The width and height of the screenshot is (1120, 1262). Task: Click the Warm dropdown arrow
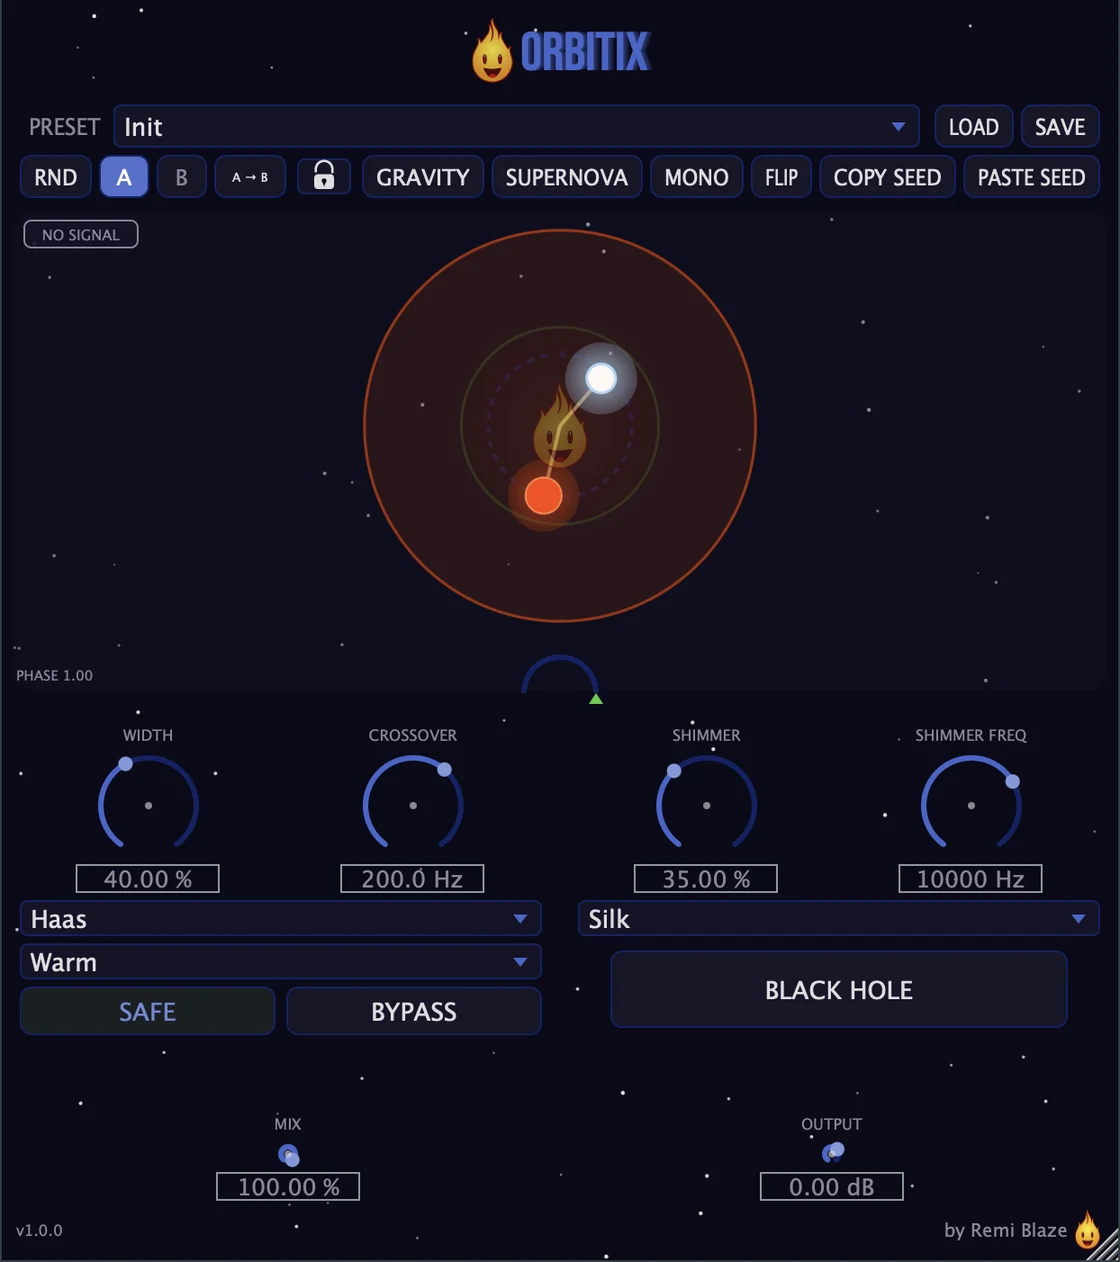pyautogui.click(x=520, y=962)
